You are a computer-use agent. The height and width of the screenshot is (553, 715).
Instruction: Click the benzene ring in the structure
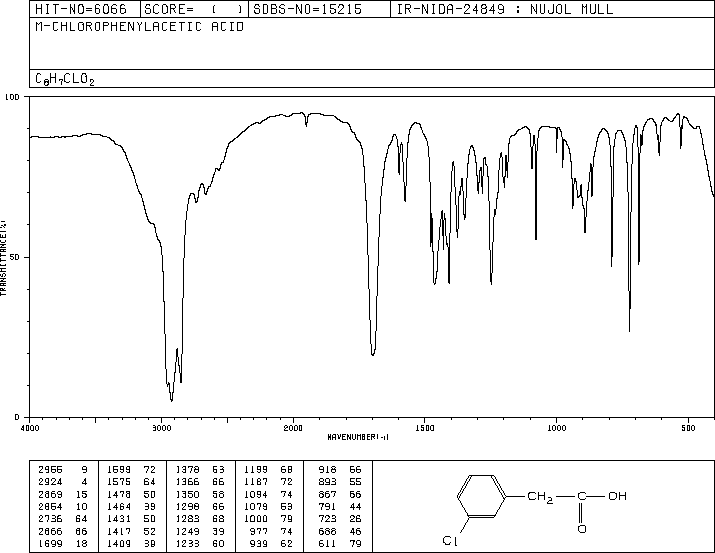click(482, 496)
